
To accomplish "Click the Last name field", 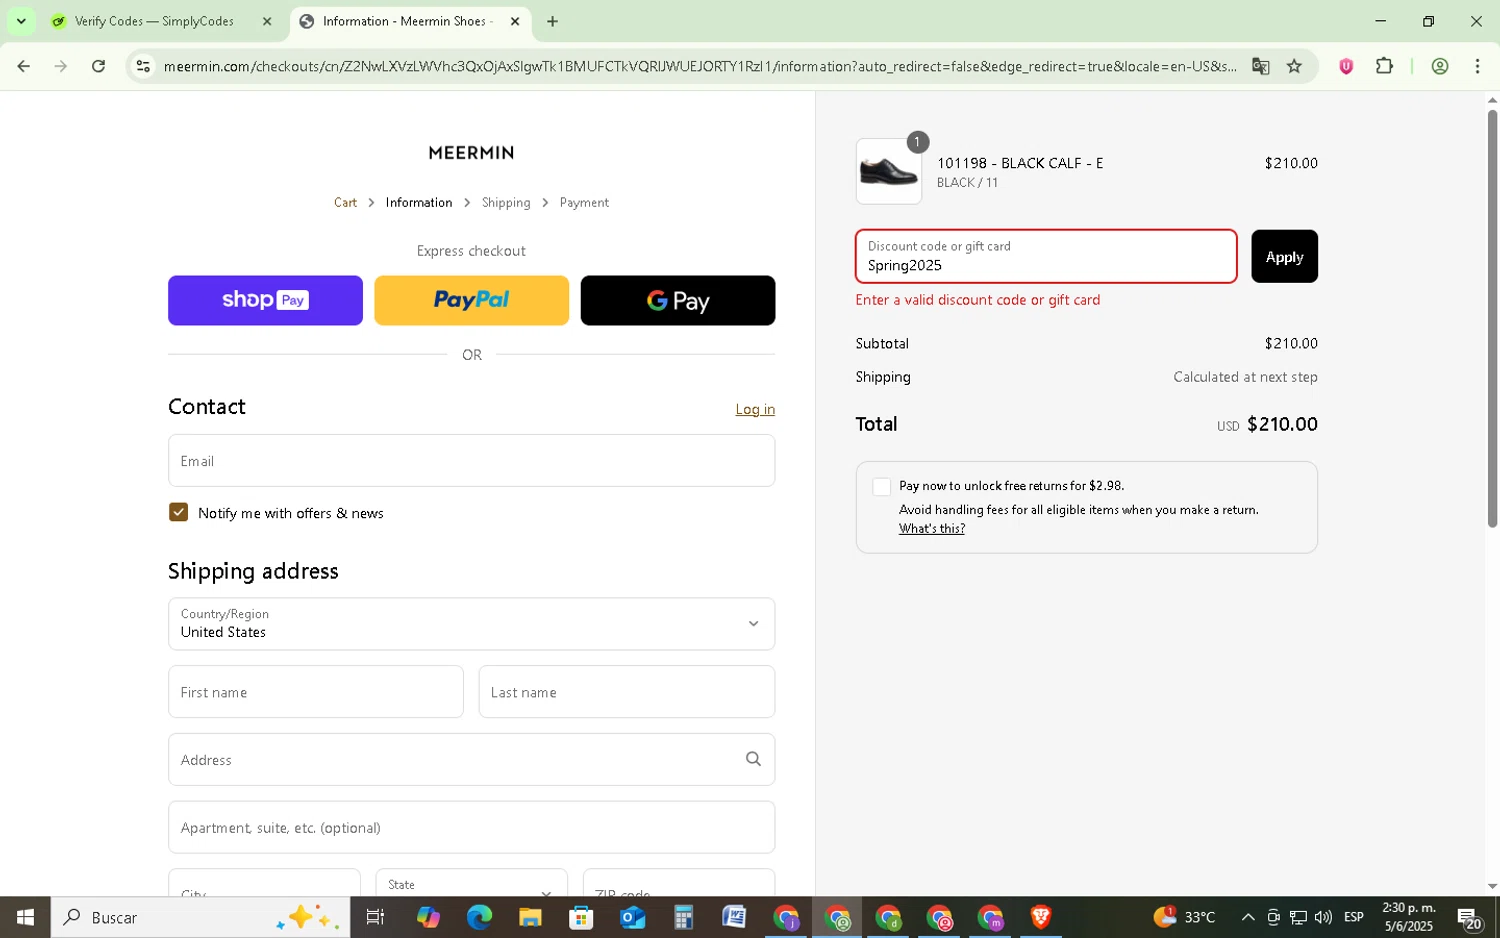I will click(626, 692).
